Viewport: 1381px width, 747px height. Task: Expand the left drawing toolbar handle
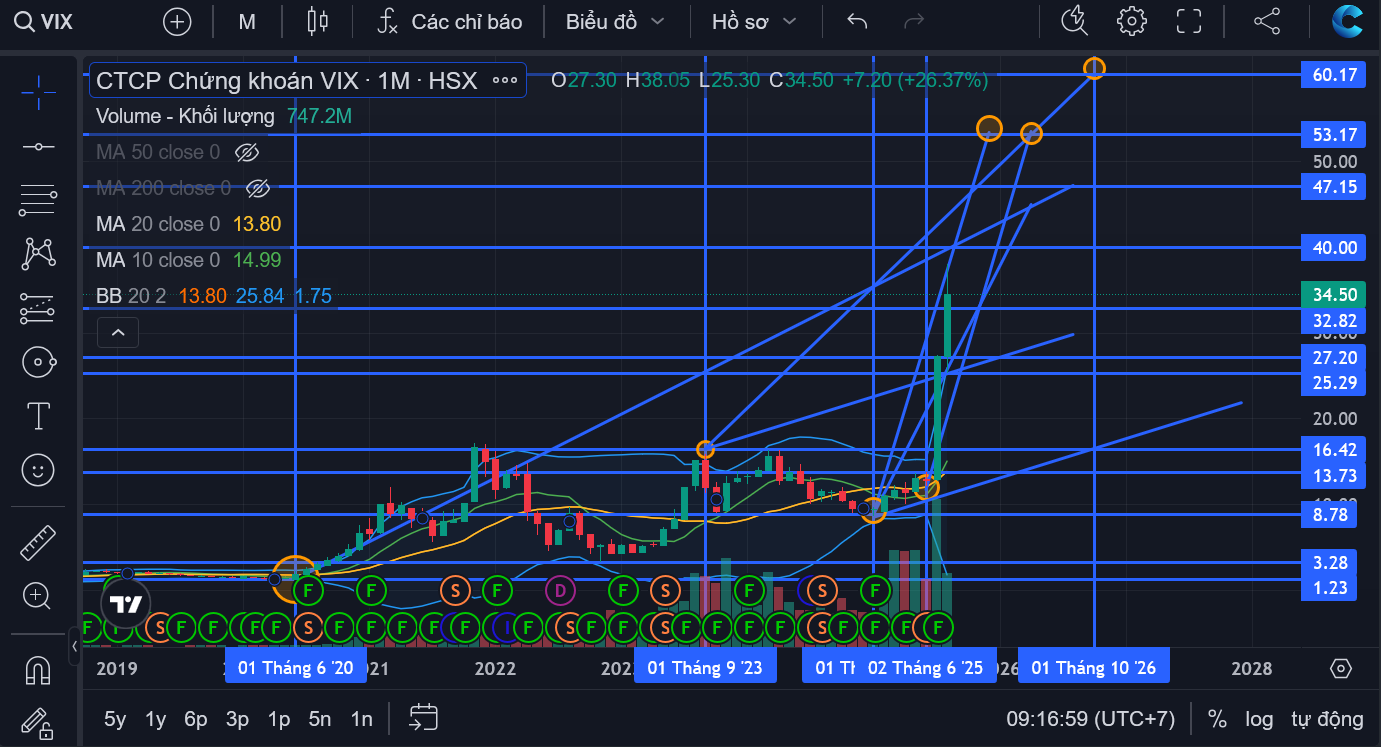[x=75, y=647]
